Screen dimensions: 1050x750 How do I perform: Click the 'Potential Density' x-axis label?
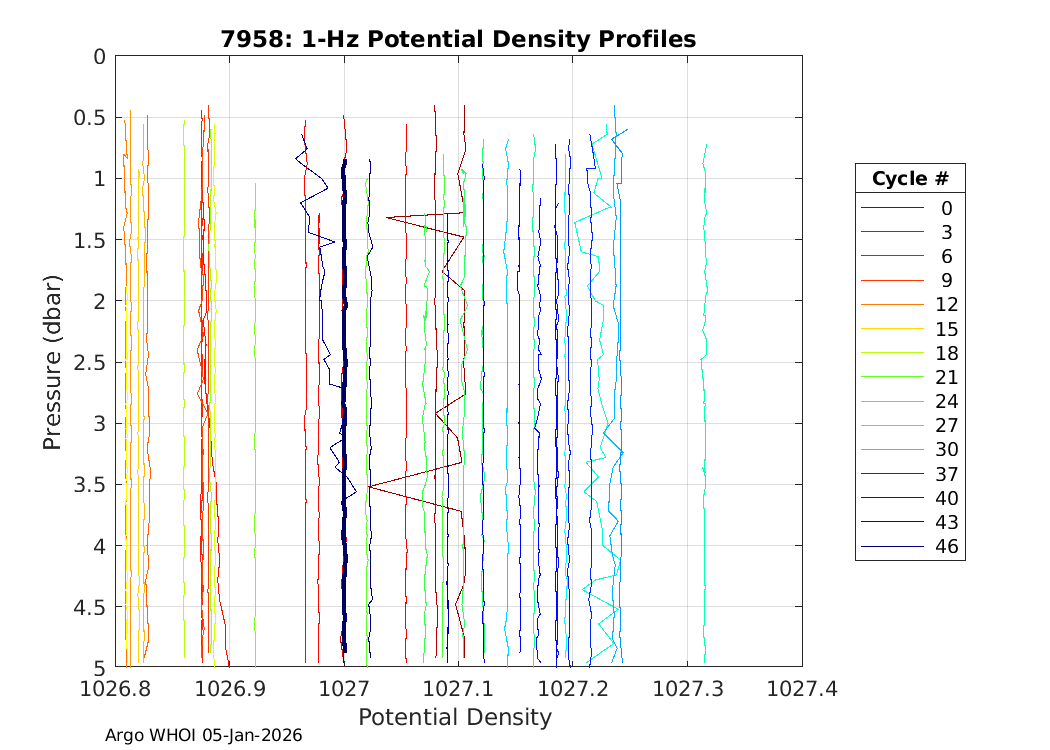454,717
